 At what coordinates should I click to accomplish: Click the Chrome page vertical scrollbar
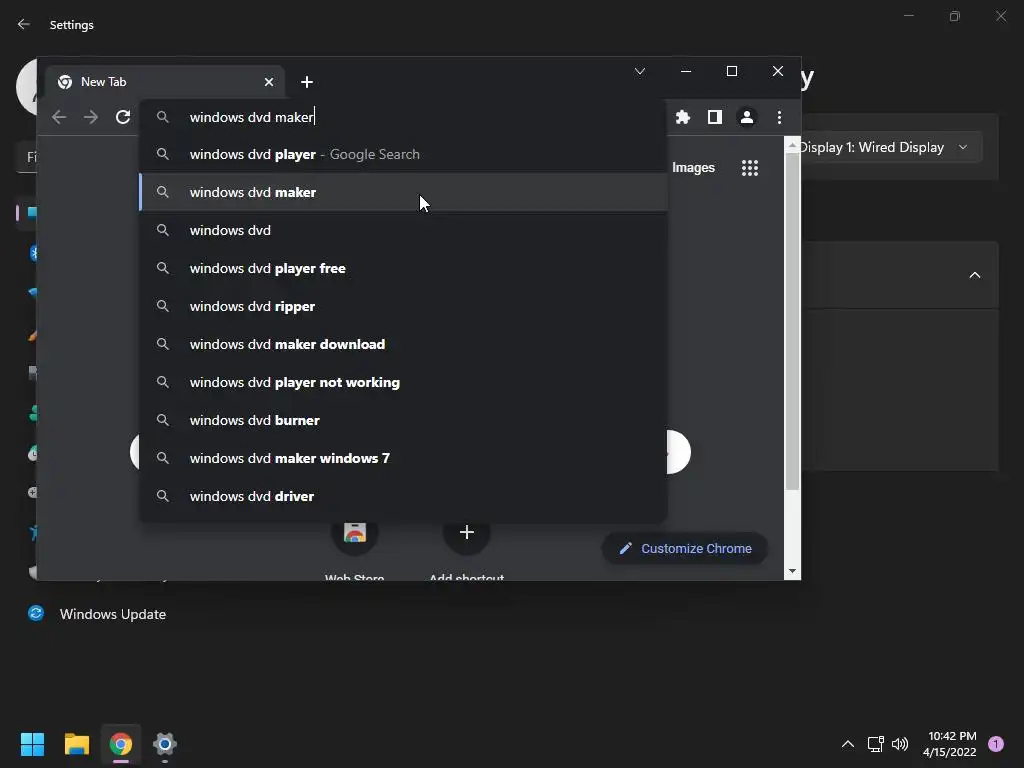[x=792, y=321]
